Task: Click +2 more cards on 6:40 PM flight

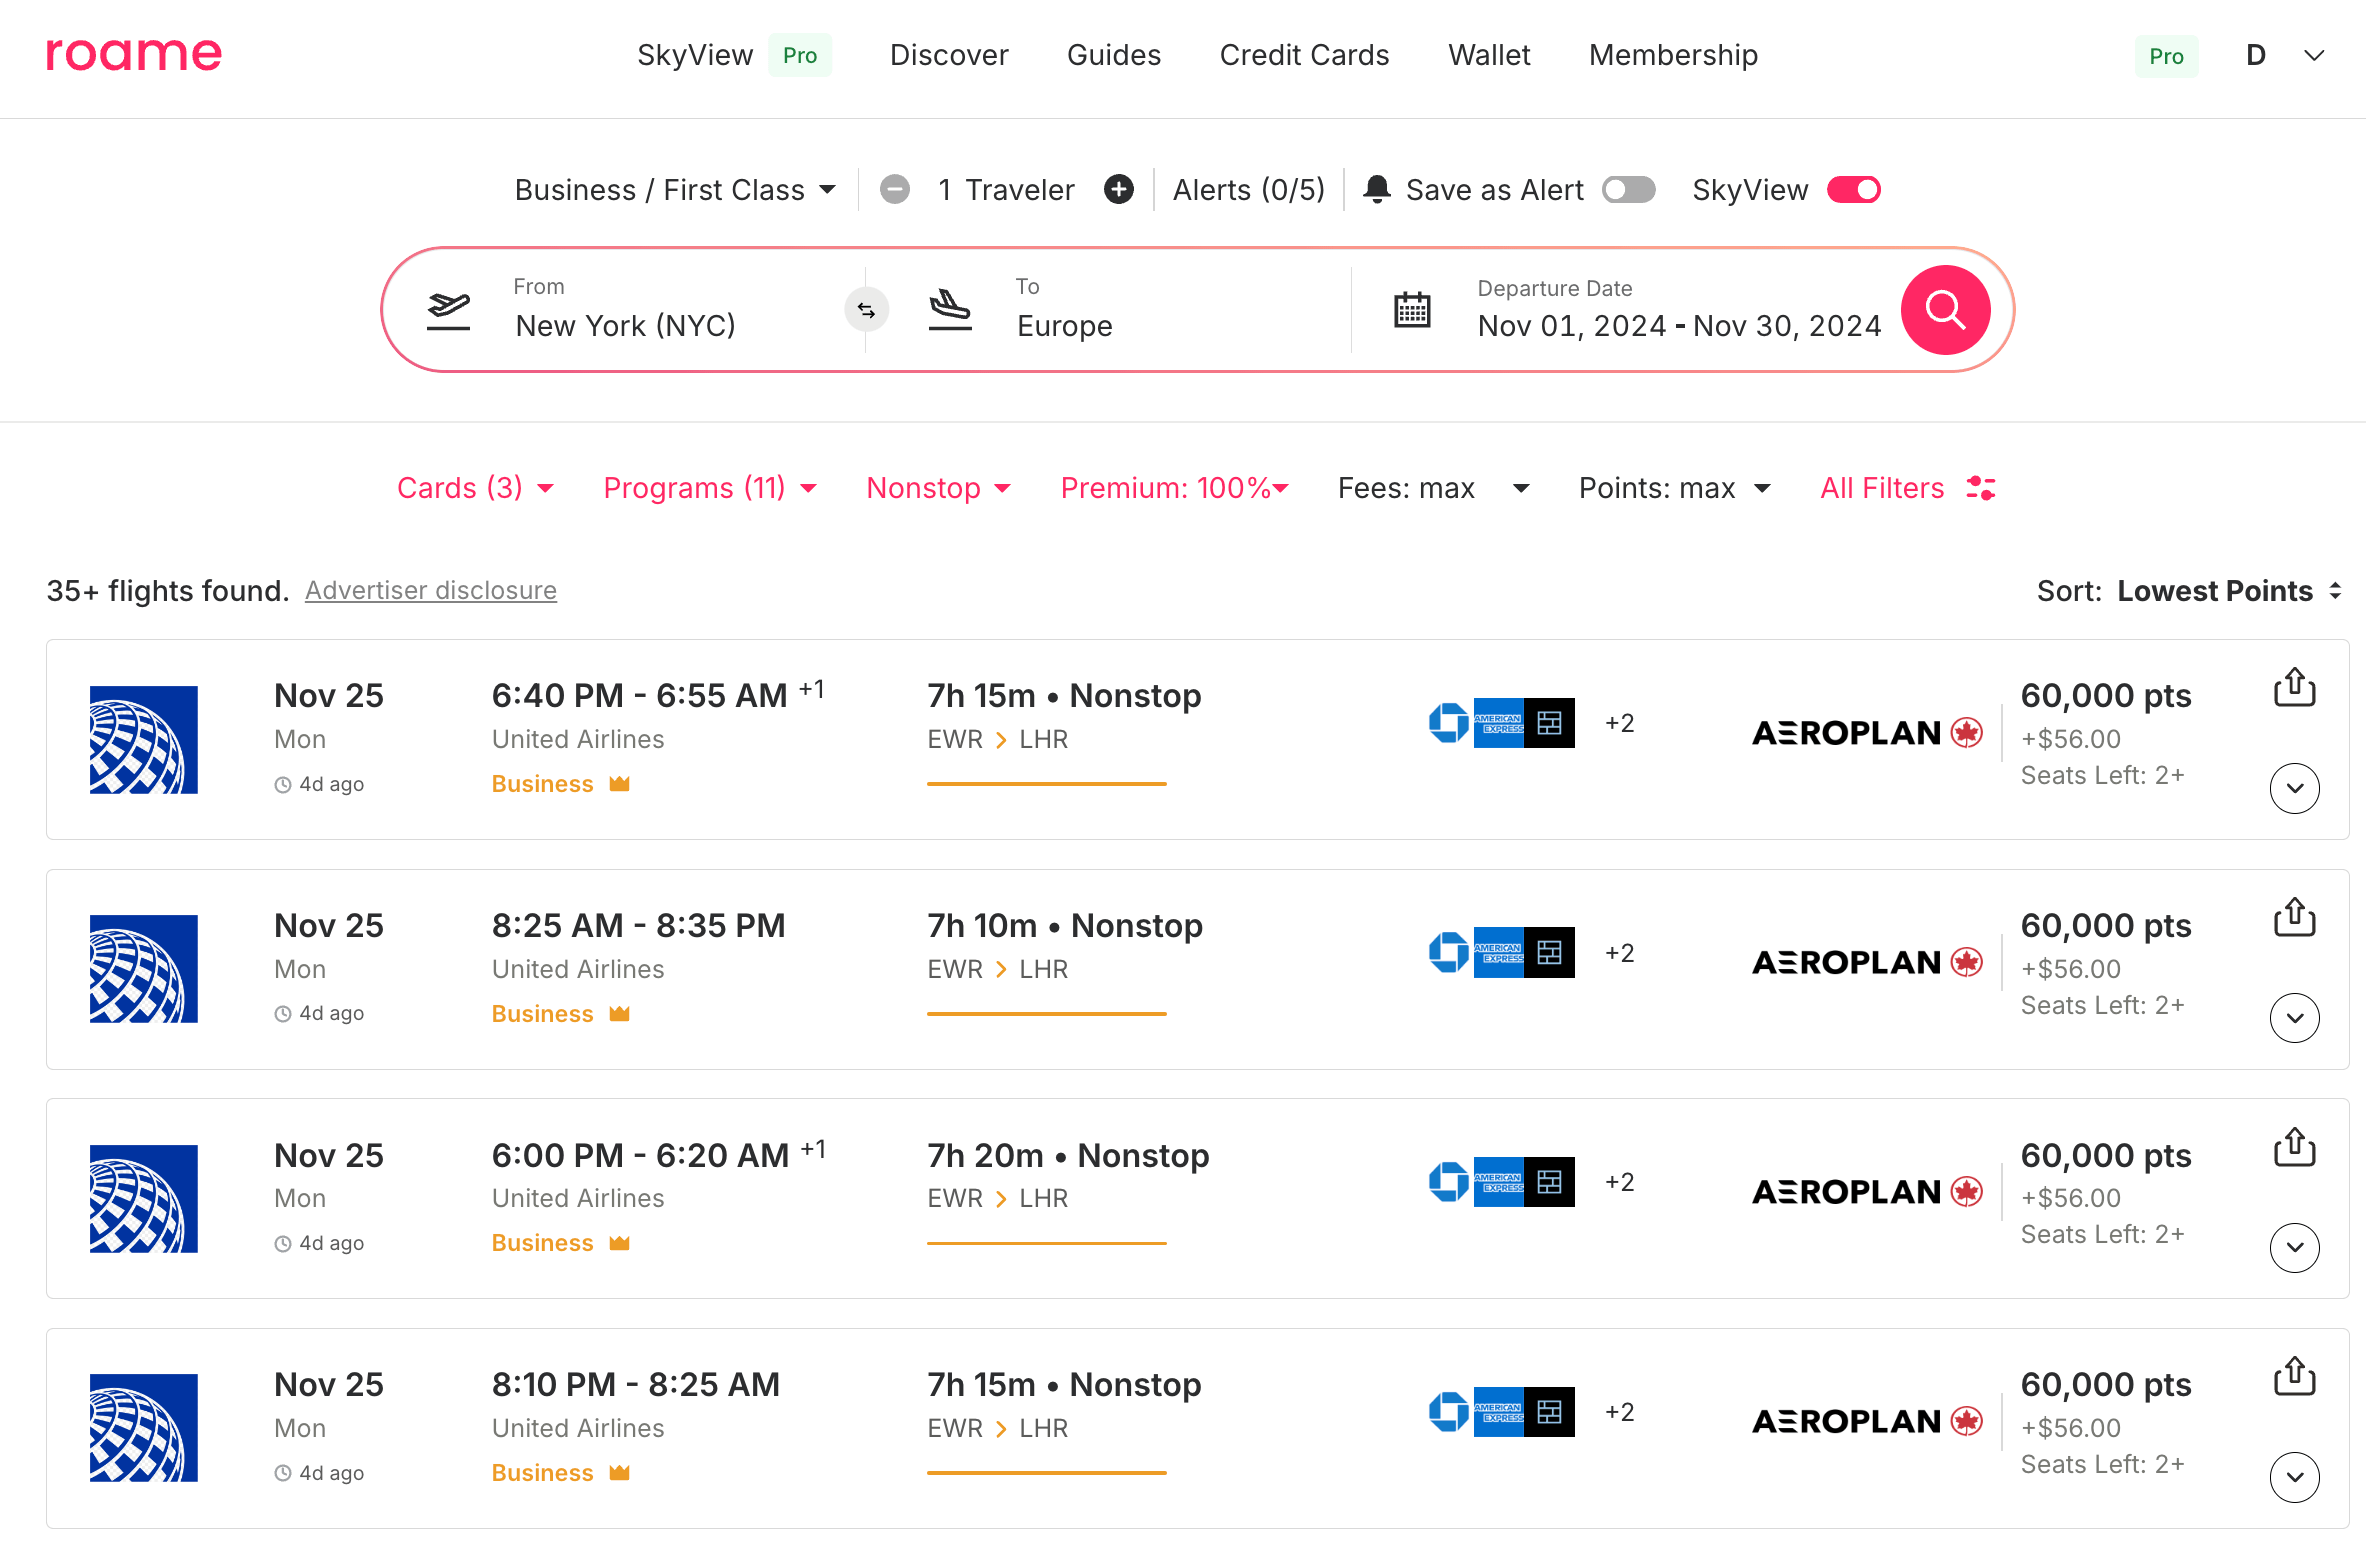Action: (1620, 723)
